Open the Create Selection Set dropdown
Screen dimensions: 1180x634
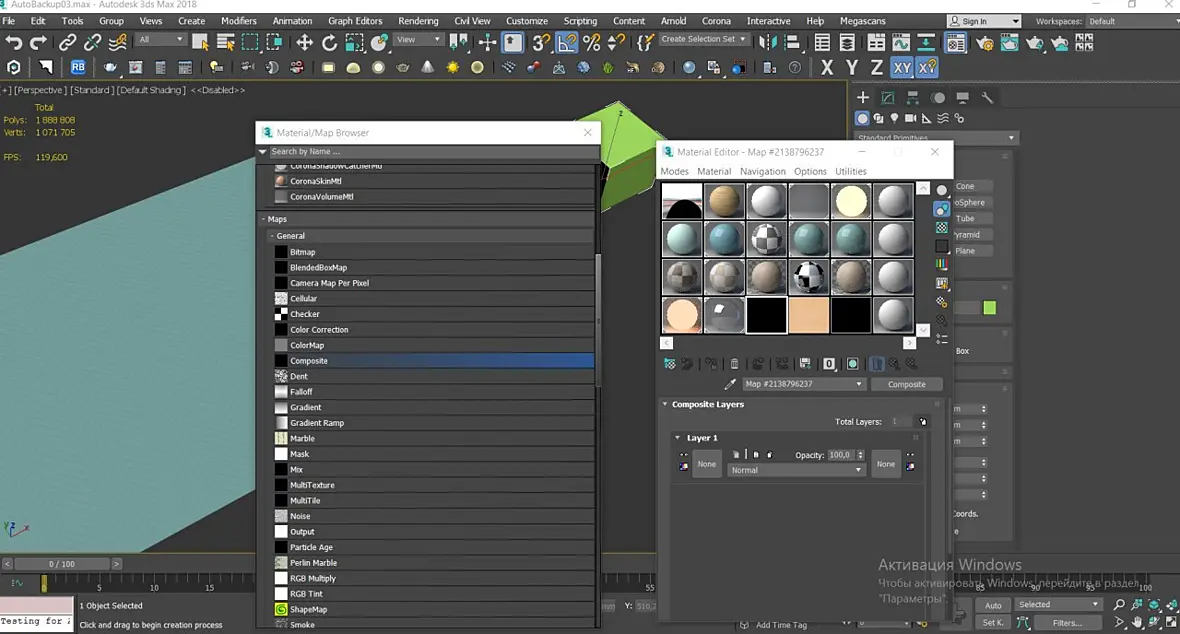pyautogui.click(x=704, y=39)
